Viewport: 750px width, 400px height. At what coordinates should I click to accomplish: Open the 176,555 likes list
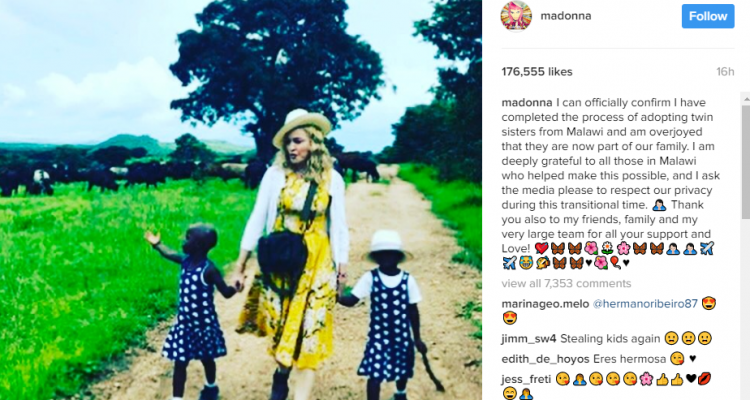tap(537, 72)
